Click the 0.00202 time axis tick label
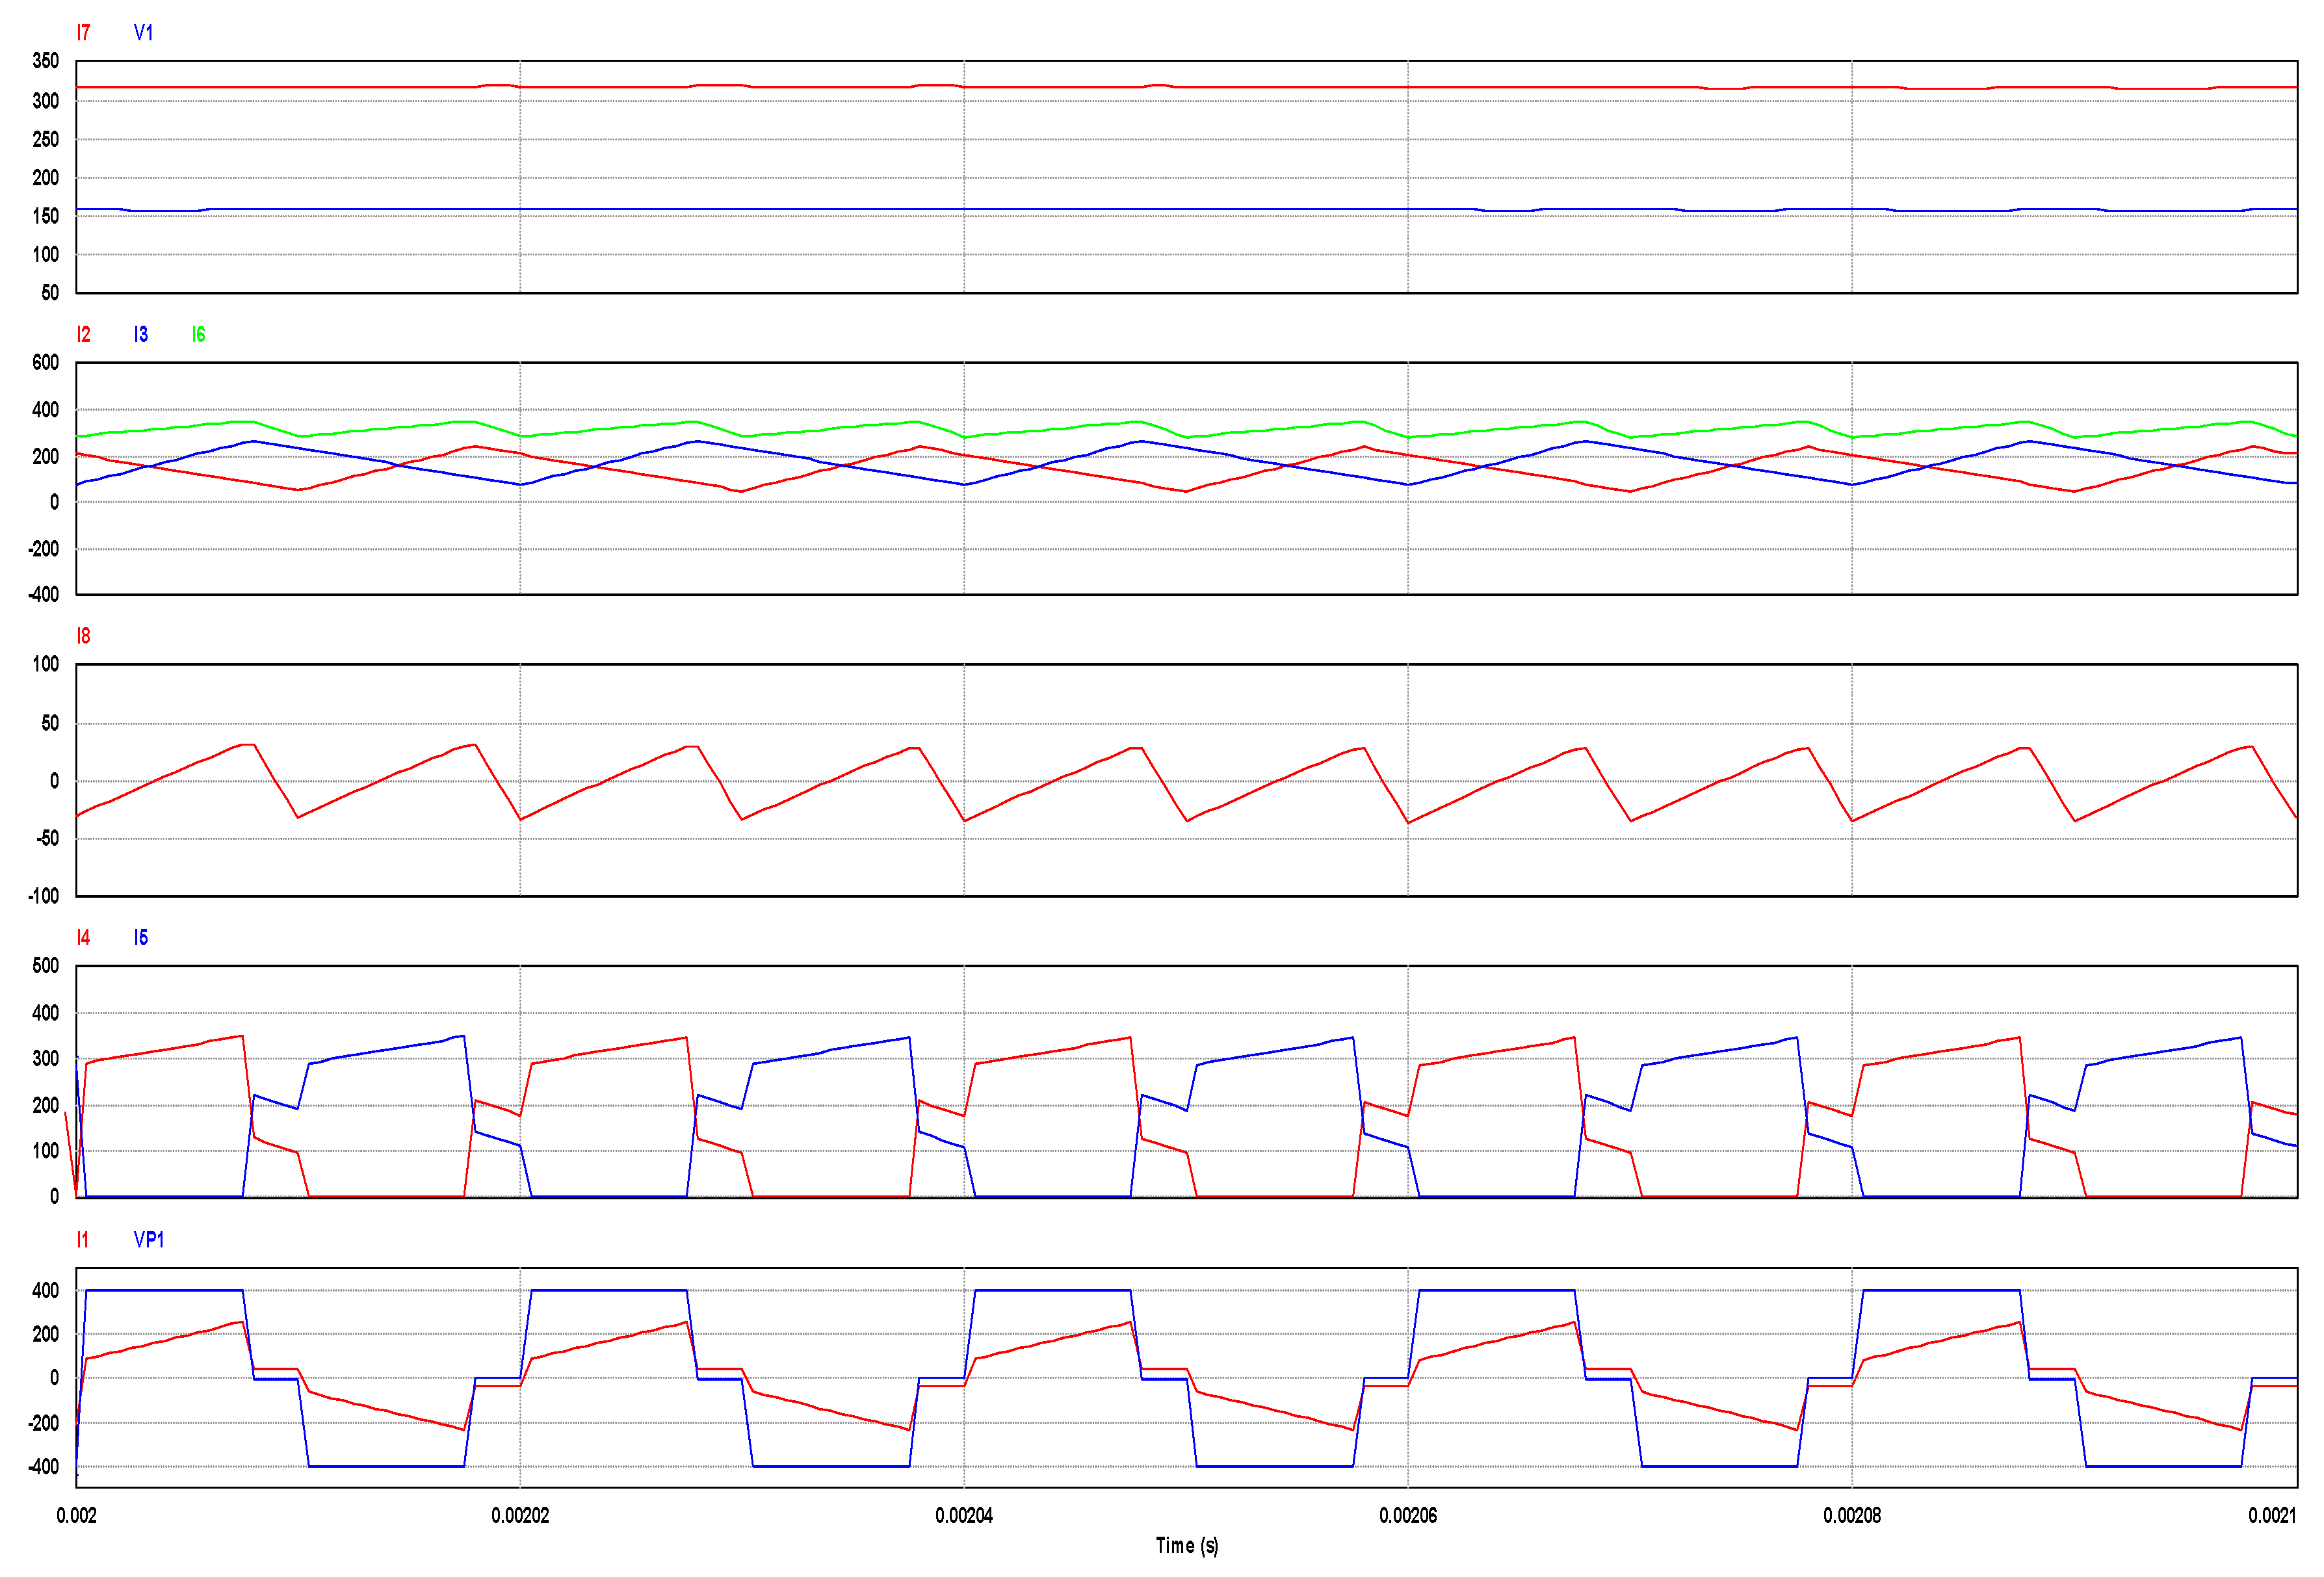Image resolution: width=2324 pixels, height=1577 pixels. (520, 1516)
